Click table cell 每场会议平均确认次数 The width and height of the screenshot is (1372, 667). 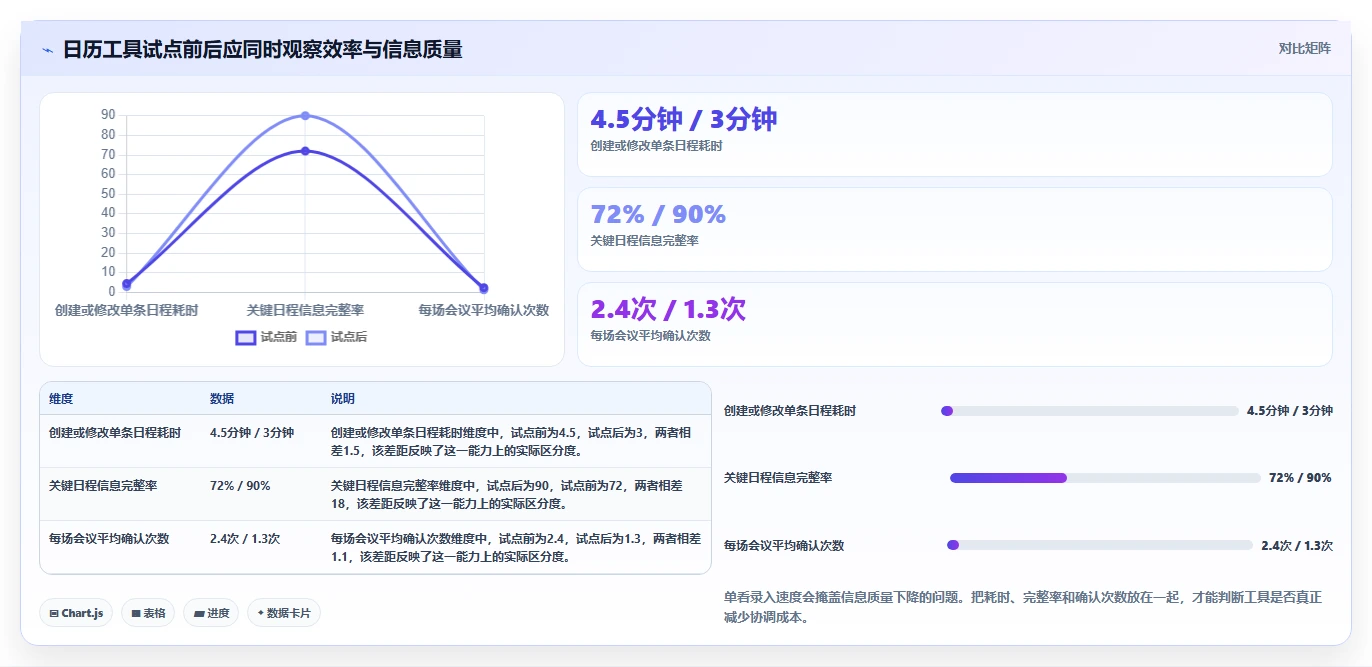tap(109, 539)
